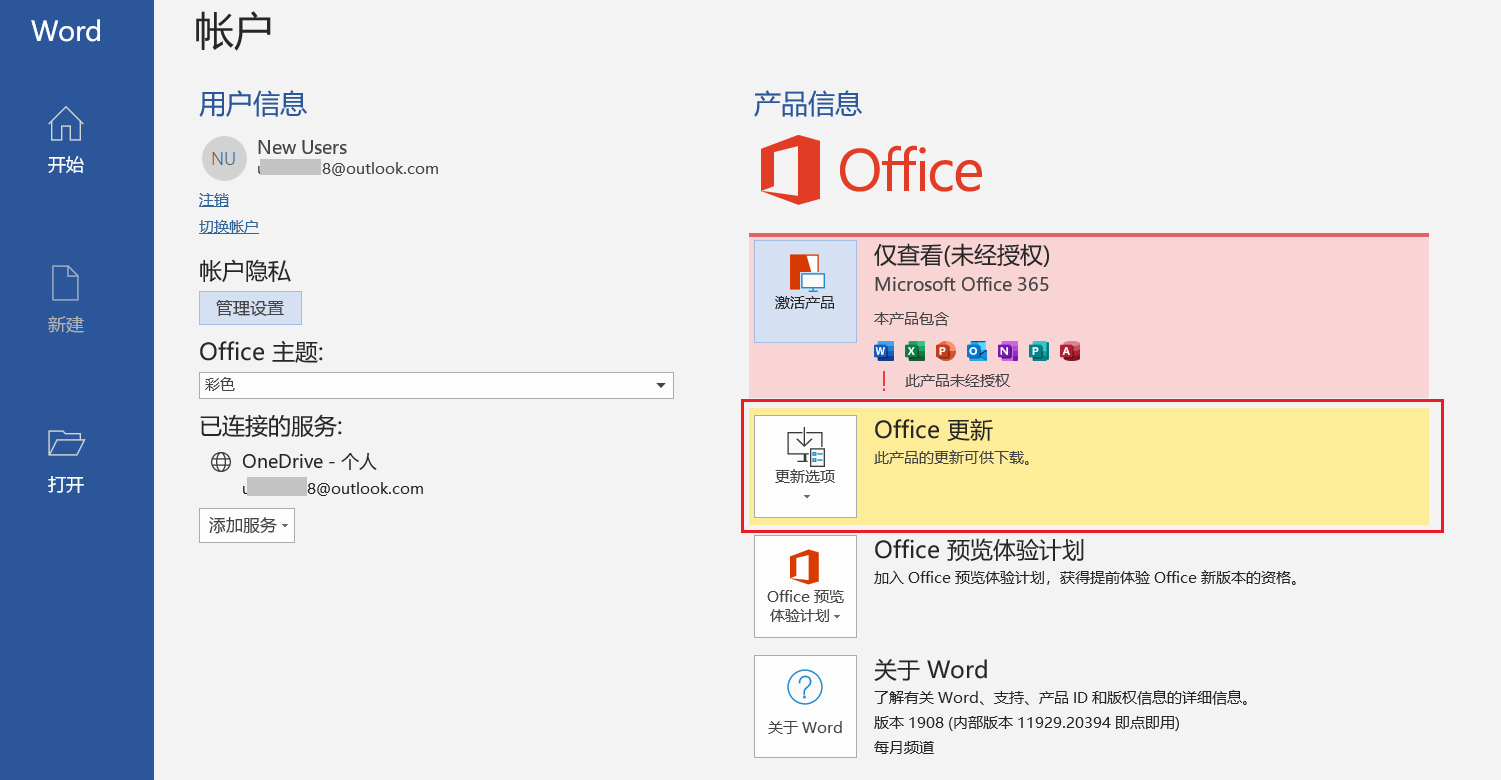Screen dimensions: 1501x780
Task: Click the 注销 sign out link
Action: (x=214, y=200)
